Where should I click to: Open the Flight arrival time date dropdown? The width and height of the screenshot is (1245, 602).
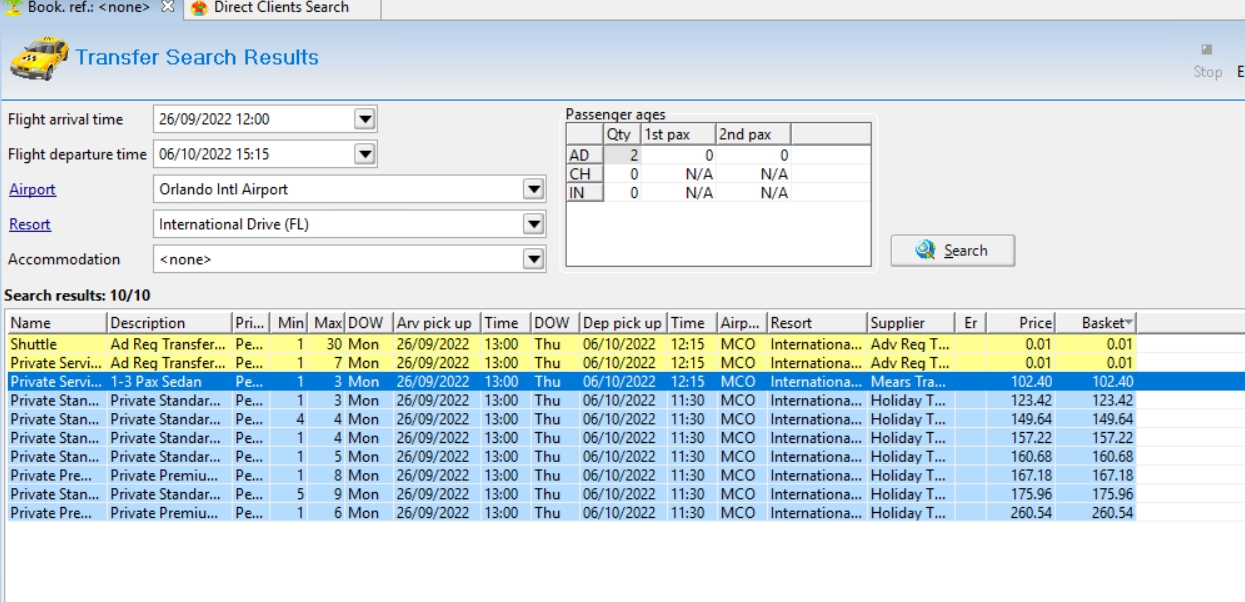point(365,120)
